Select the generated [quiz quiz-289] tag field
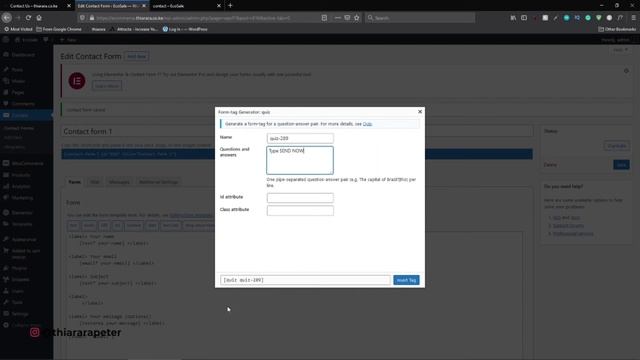The width and height of the screenshot is (640, 360). point(305,280)
